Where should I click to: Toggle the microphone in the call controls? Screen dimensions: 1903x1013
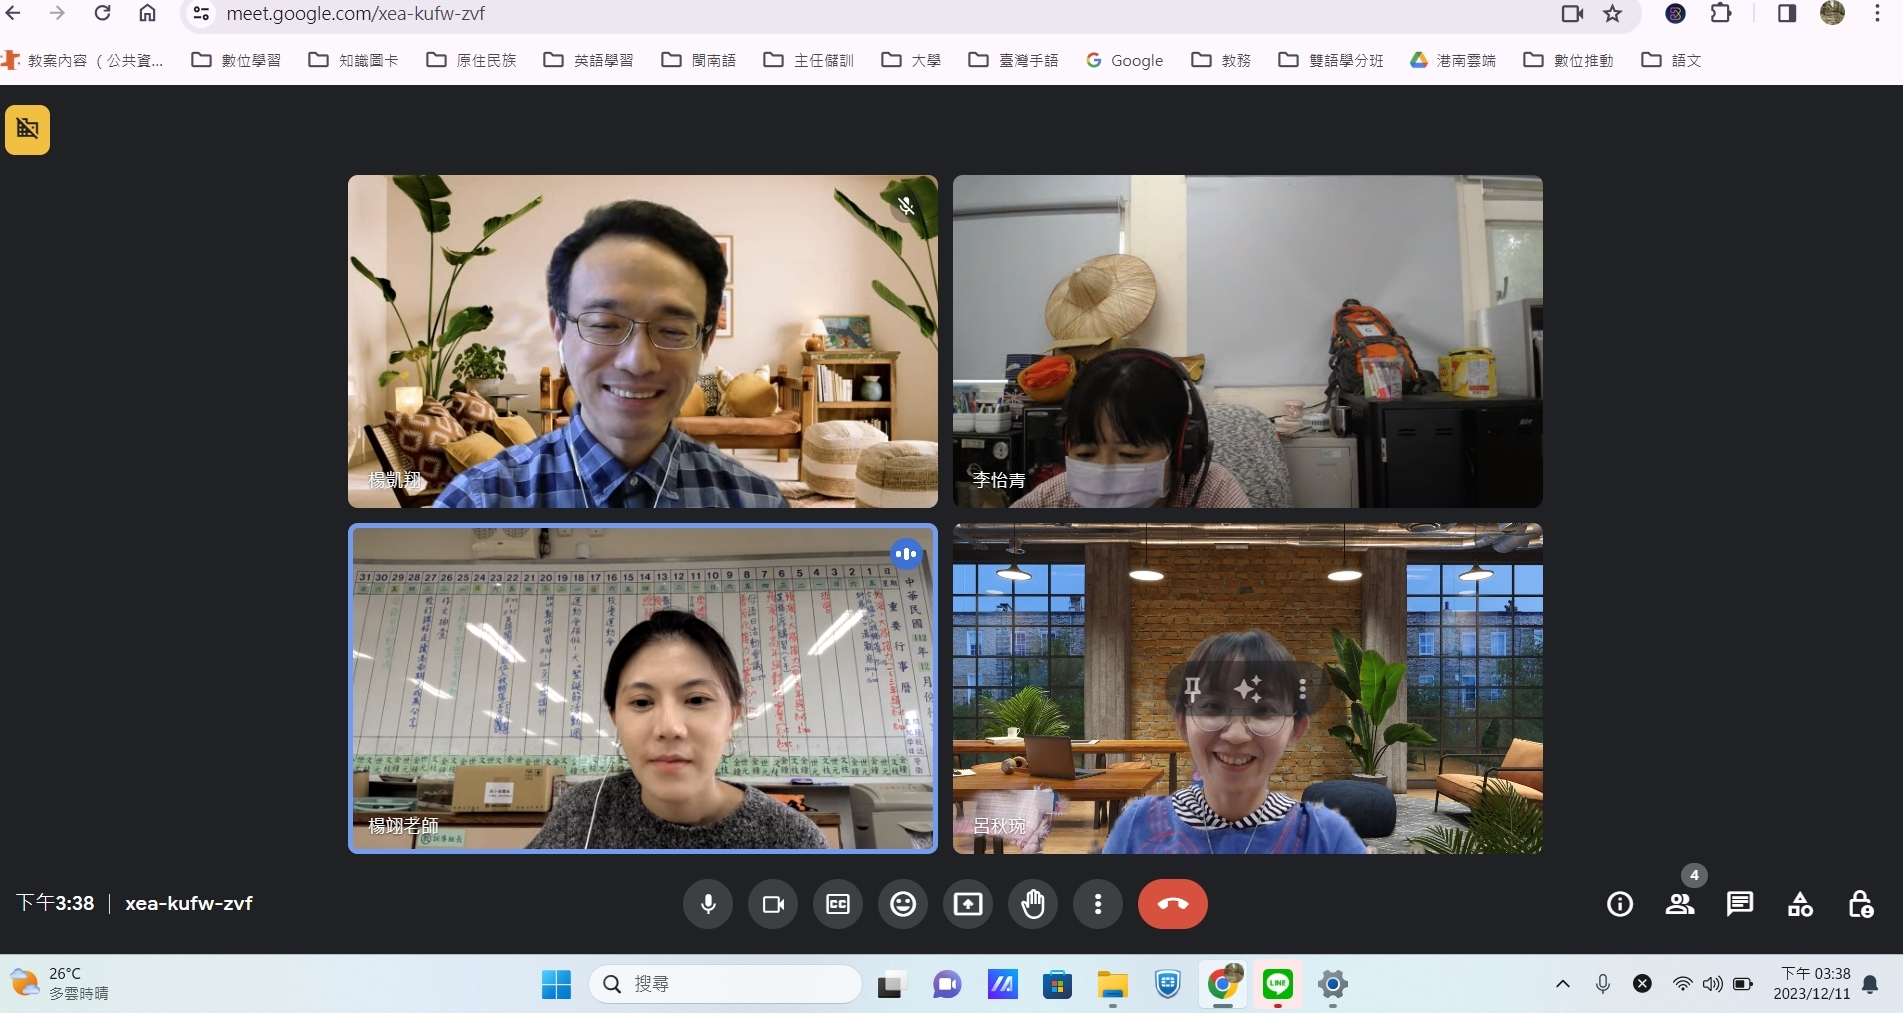(708, 904)
